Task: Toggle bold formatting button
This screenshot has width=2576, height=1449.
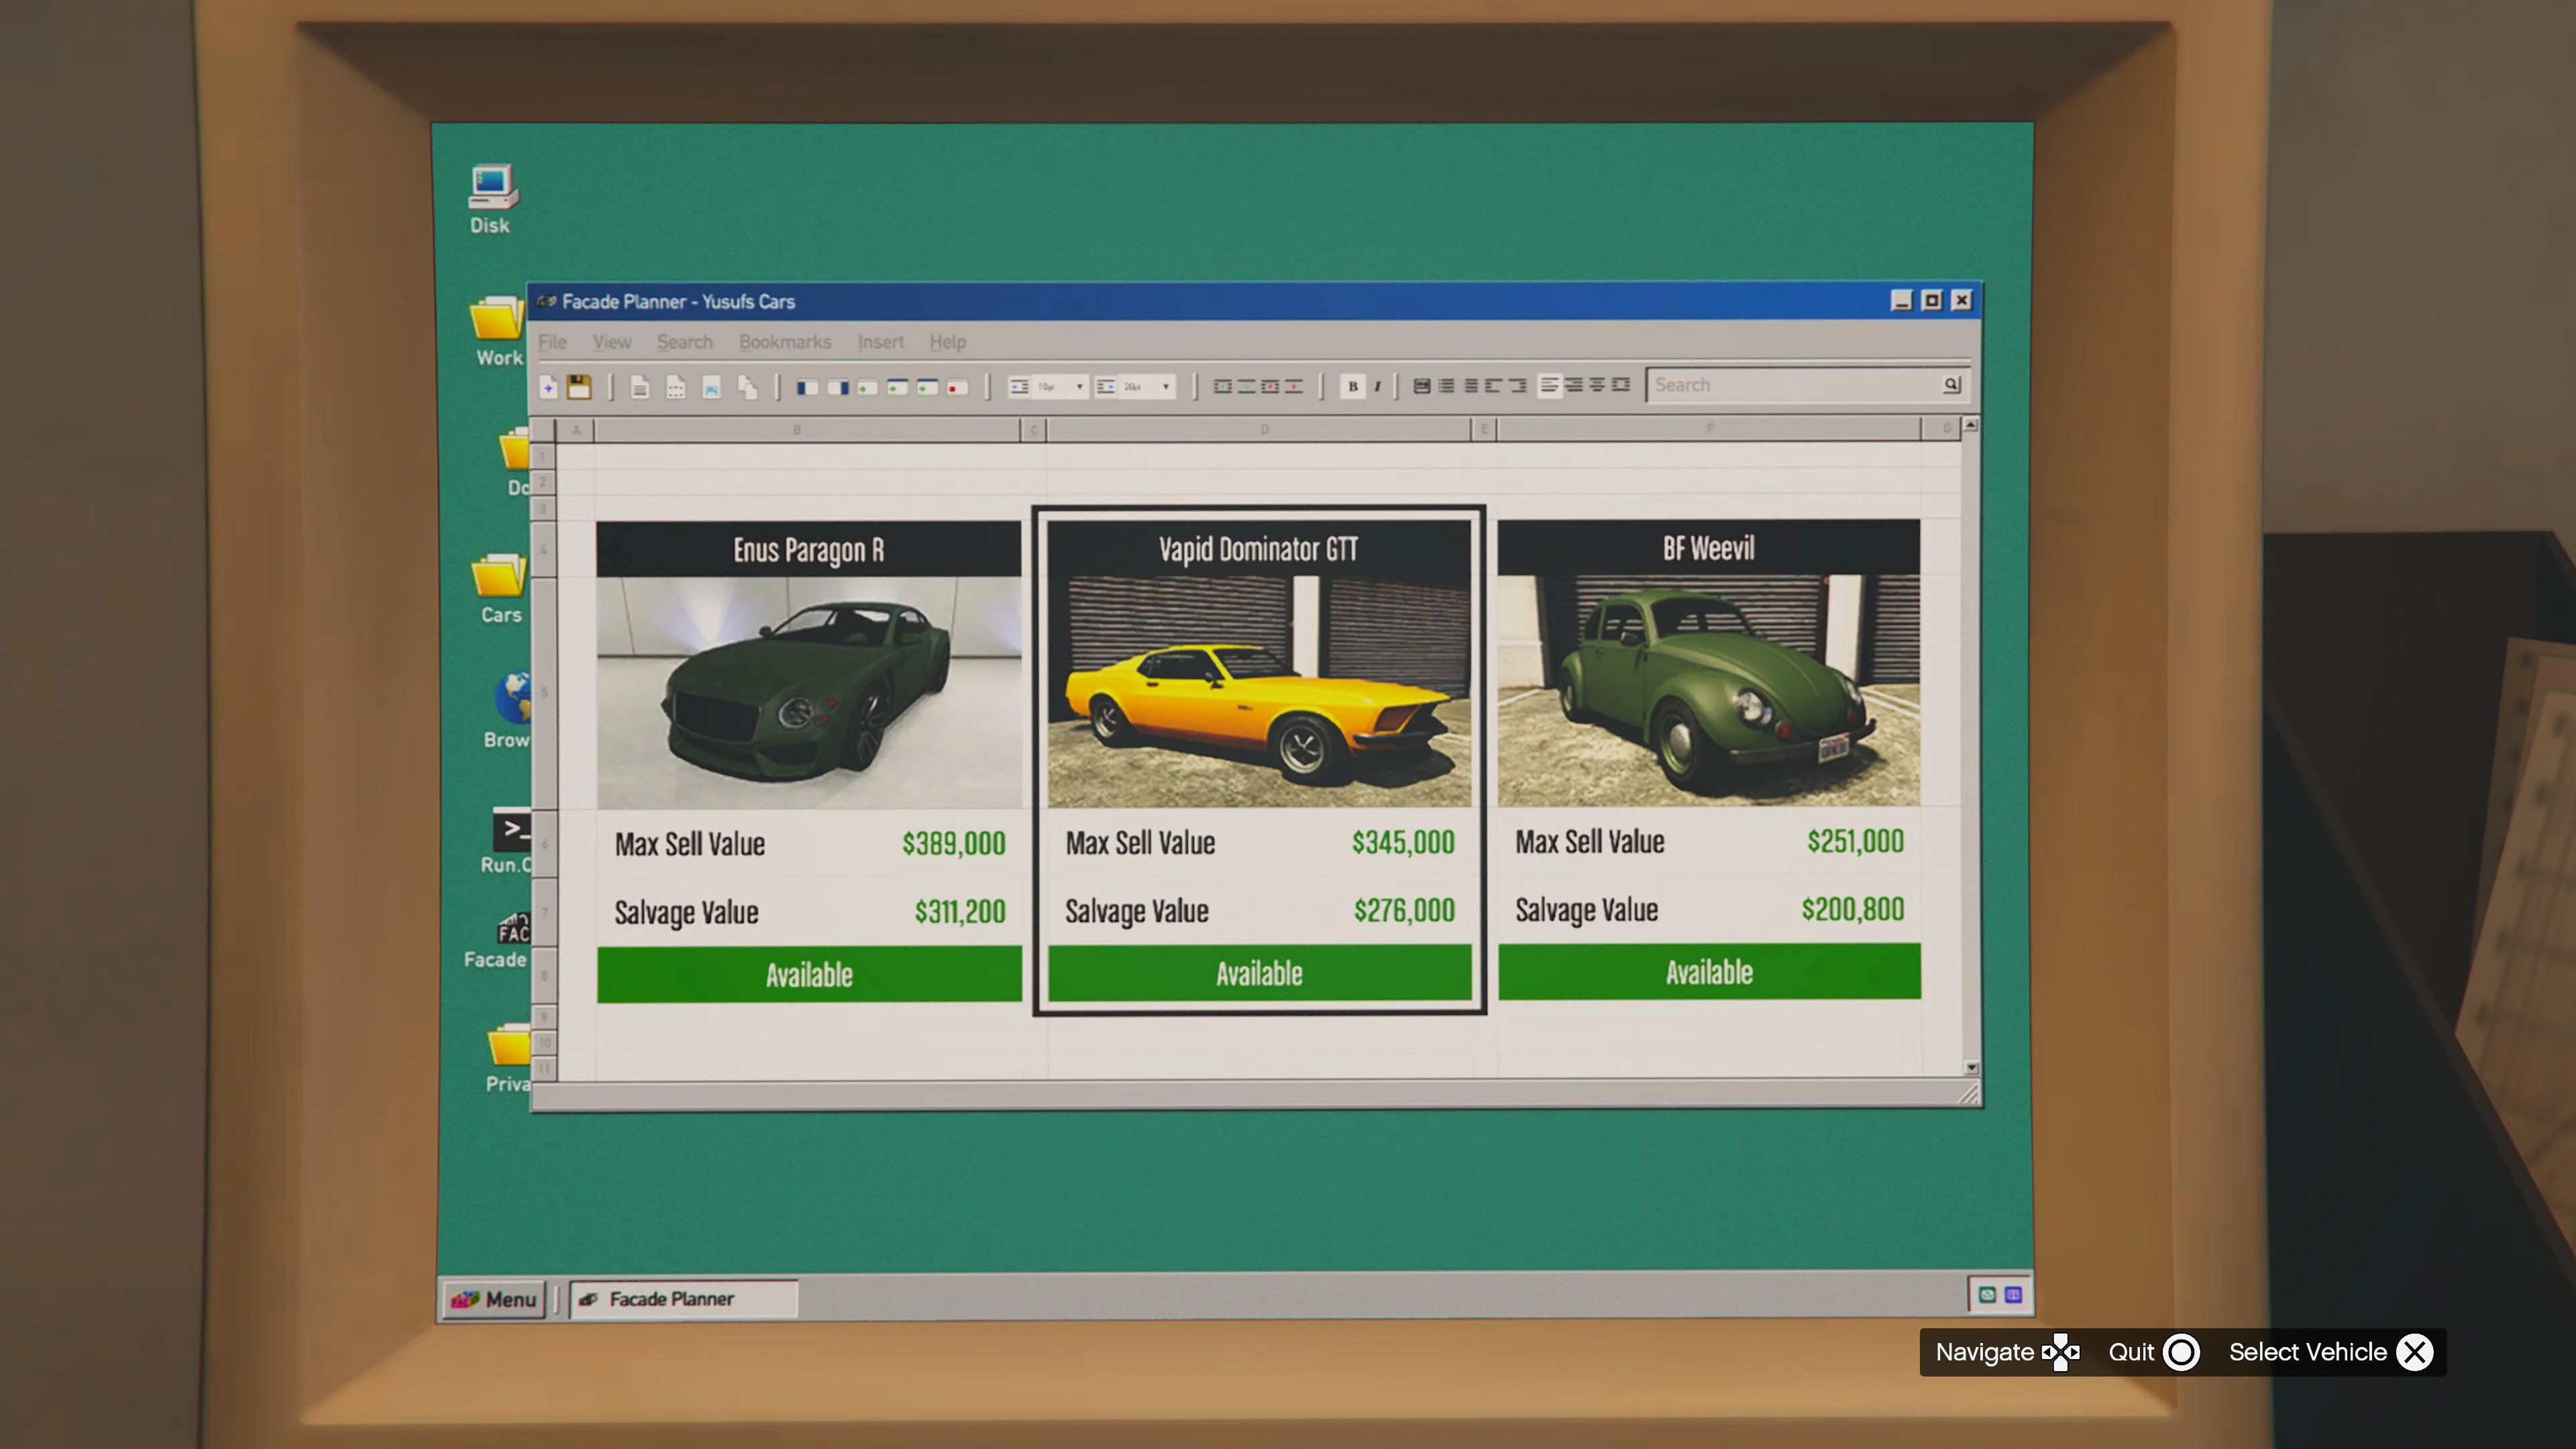Action: pyautogui.click(x=1352, y=386)
